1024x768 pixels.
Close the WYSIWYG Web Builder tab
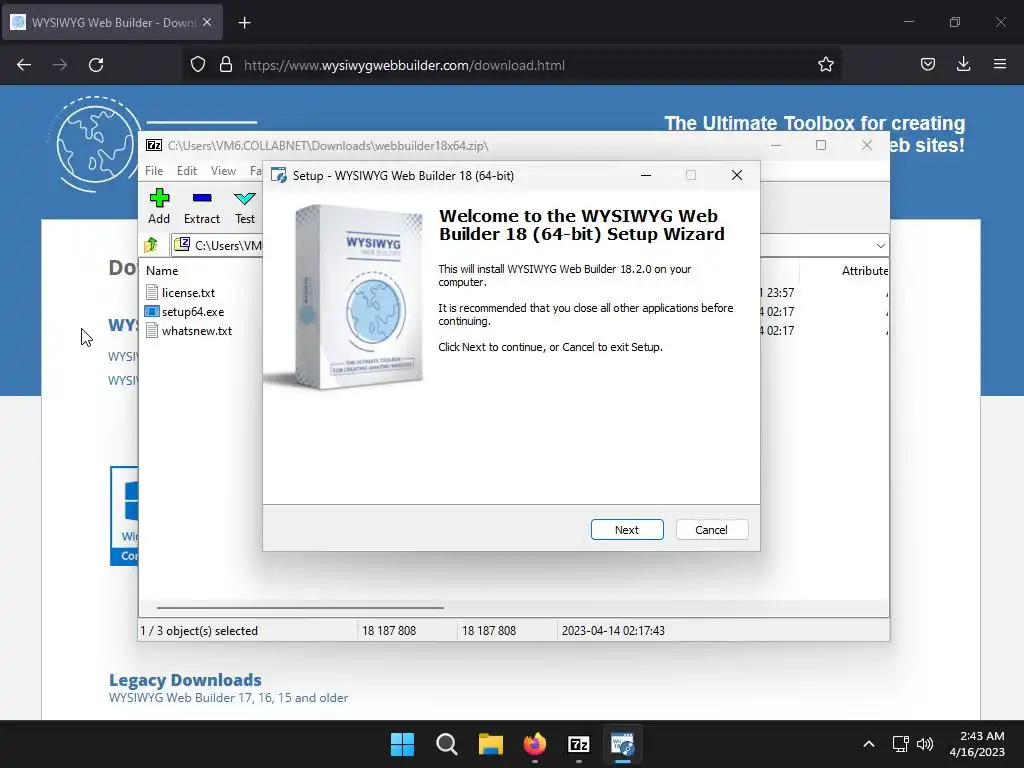point(207,22)
